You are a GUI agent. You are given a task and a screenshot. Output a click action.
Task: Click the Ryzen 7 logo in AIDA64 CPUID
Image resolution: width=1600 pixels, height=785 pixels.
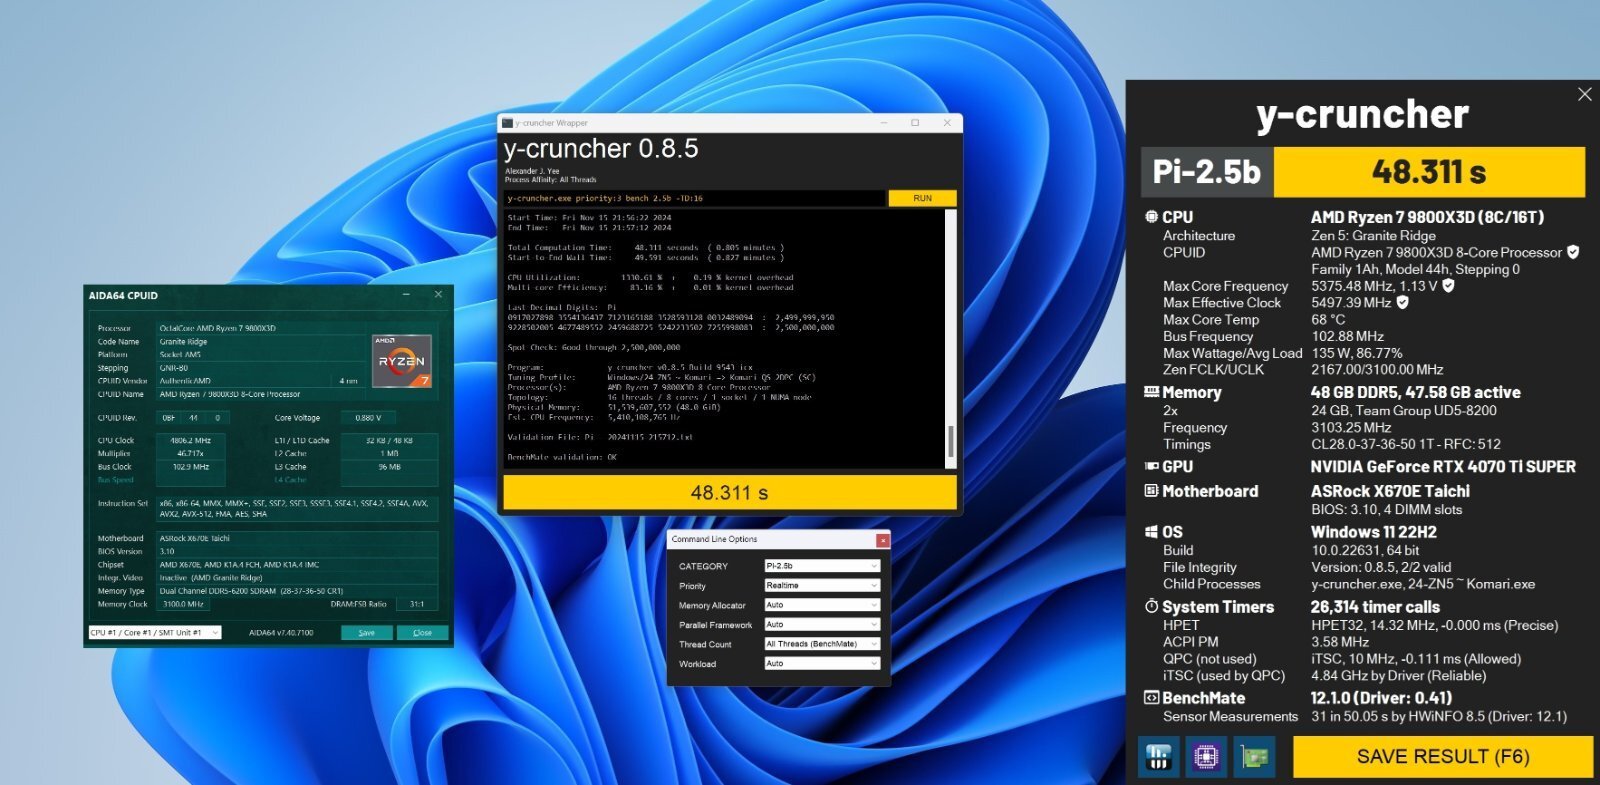401,361
